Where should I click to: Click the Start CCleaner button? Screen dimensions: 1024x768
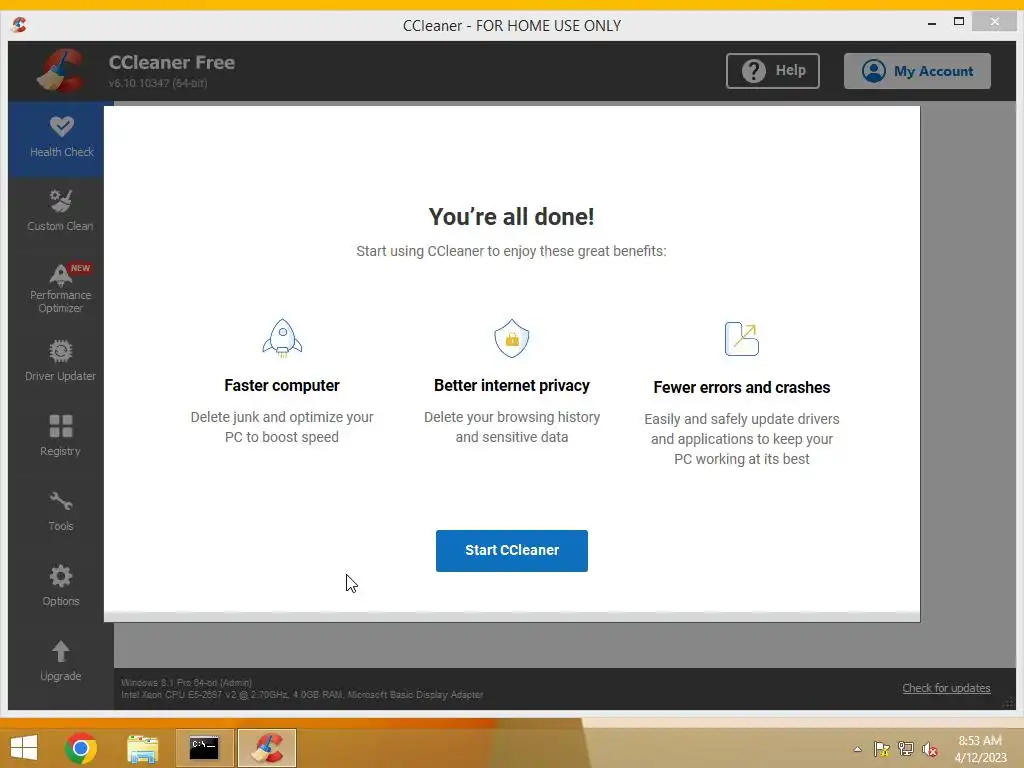pyautogui.click(x=511, y=551)
